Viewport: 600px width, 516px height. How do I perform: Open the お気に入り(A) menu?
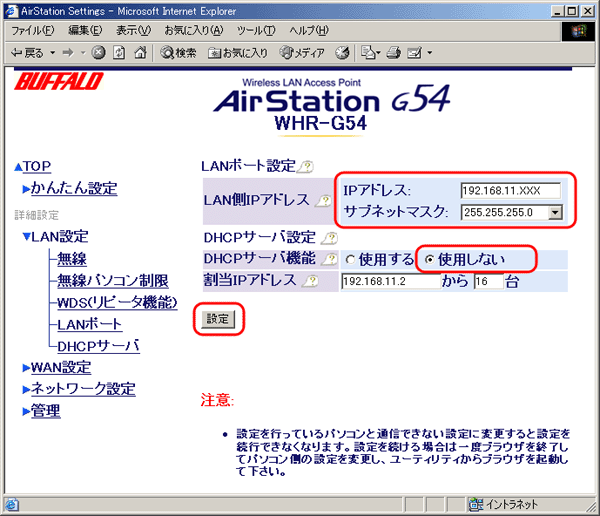(194, 31)
